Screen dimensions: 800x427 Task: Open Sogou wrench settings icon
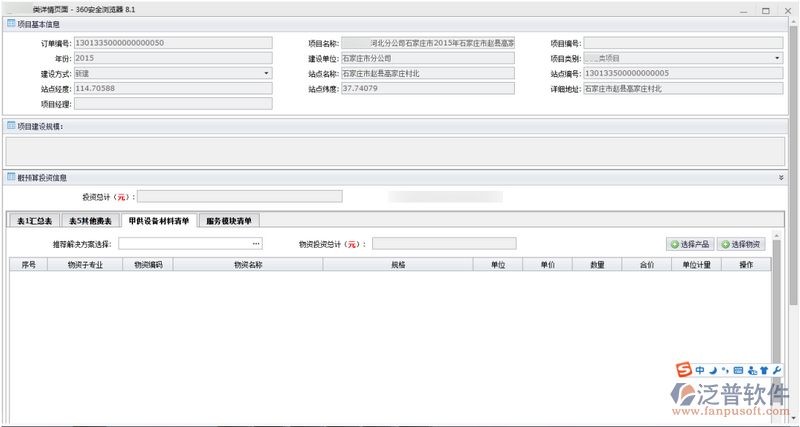[x=777, y=370]
